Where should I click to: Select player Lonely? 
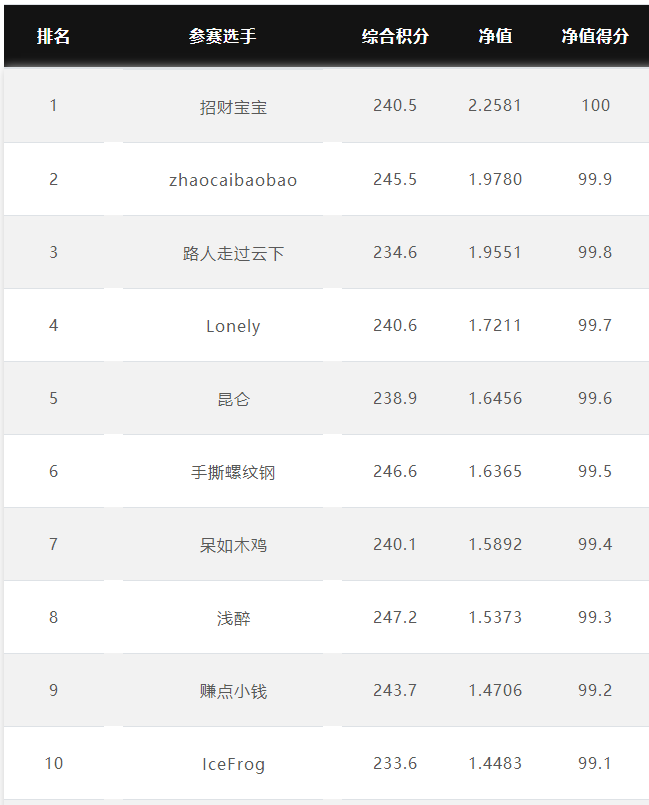233,326
